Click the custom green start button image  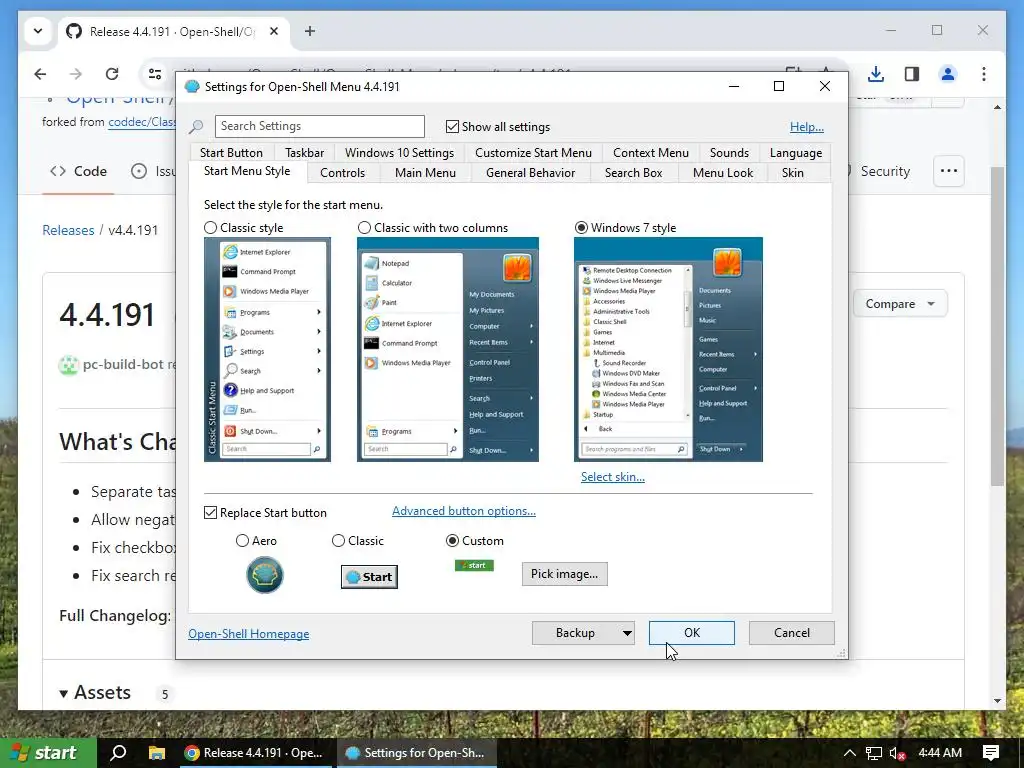[474, 566]
